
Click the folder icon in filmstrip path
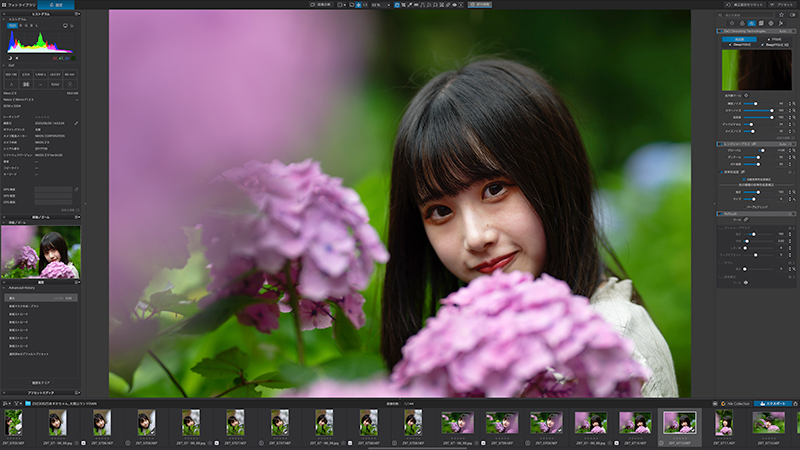pos(28,404)
